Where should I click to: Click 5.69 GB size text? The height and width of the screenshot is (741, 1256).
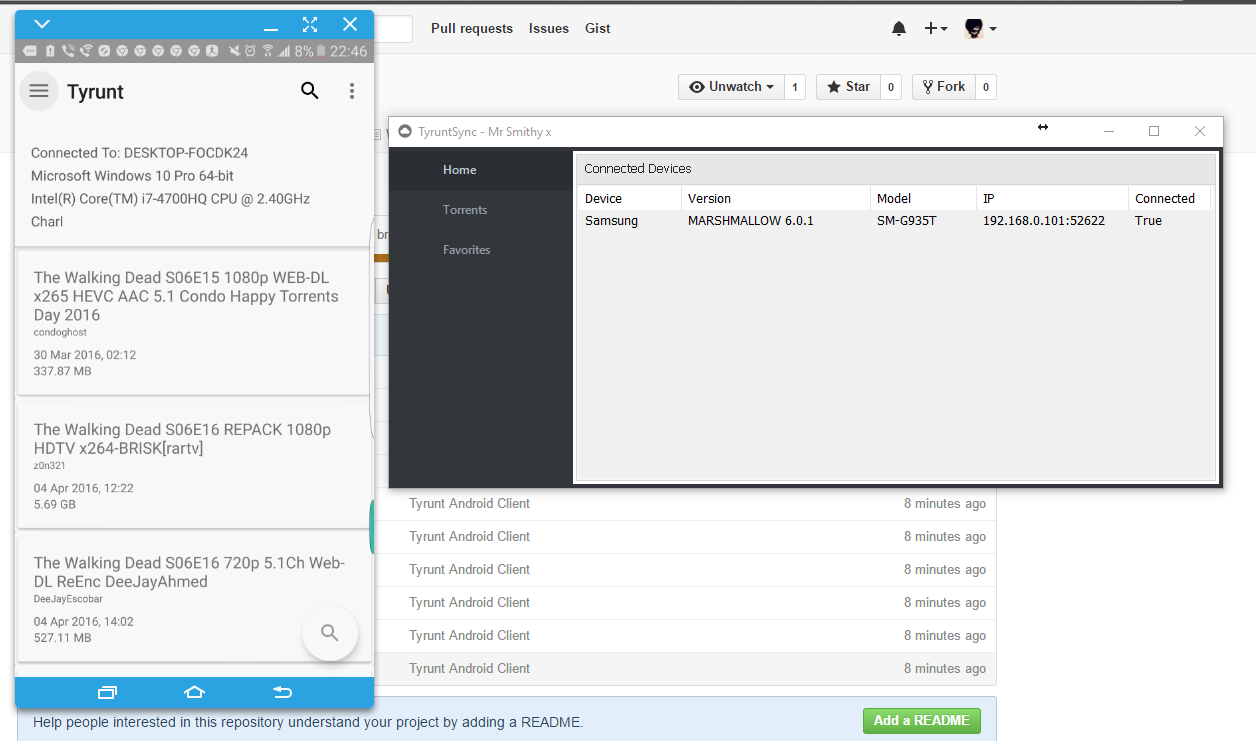54,505
